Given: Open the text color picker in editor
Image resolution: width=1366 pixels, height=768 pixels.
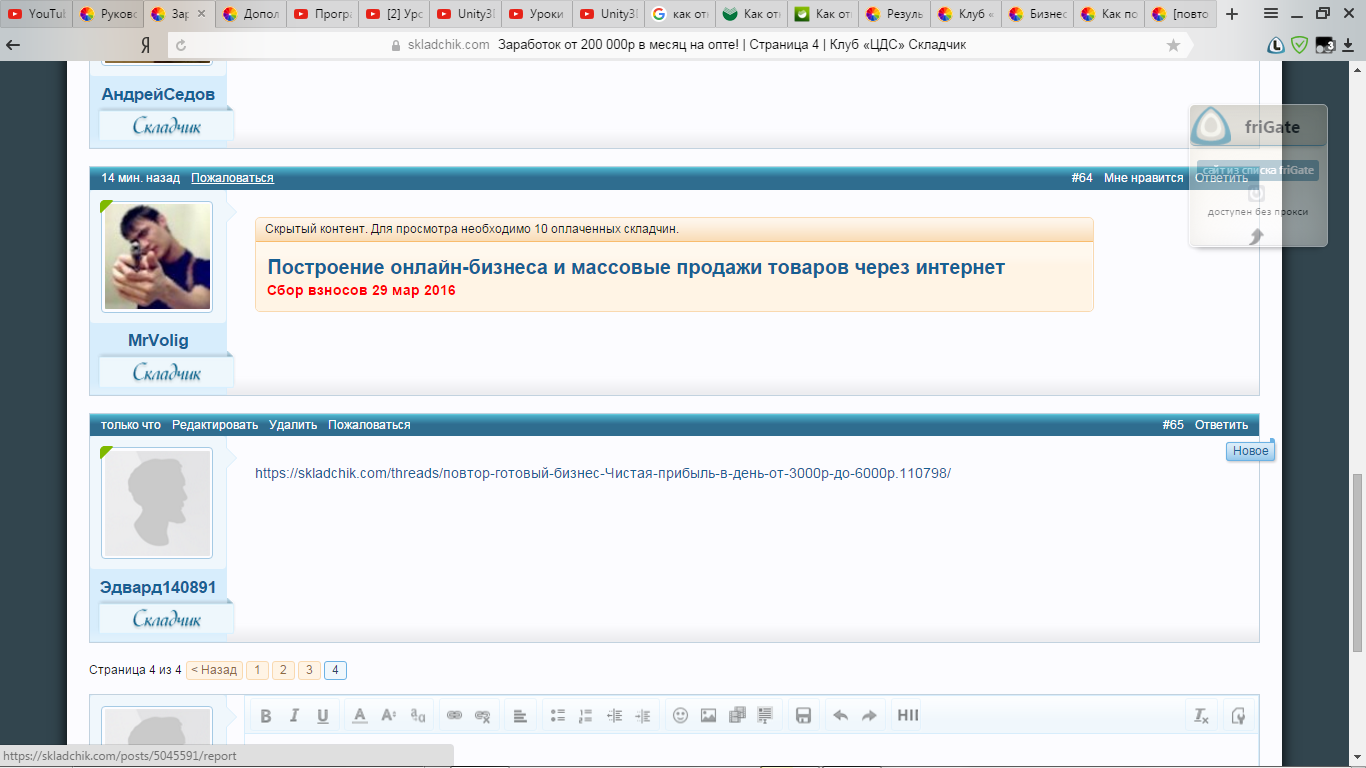Looking at the screenshot, I should tap(360, 715).
